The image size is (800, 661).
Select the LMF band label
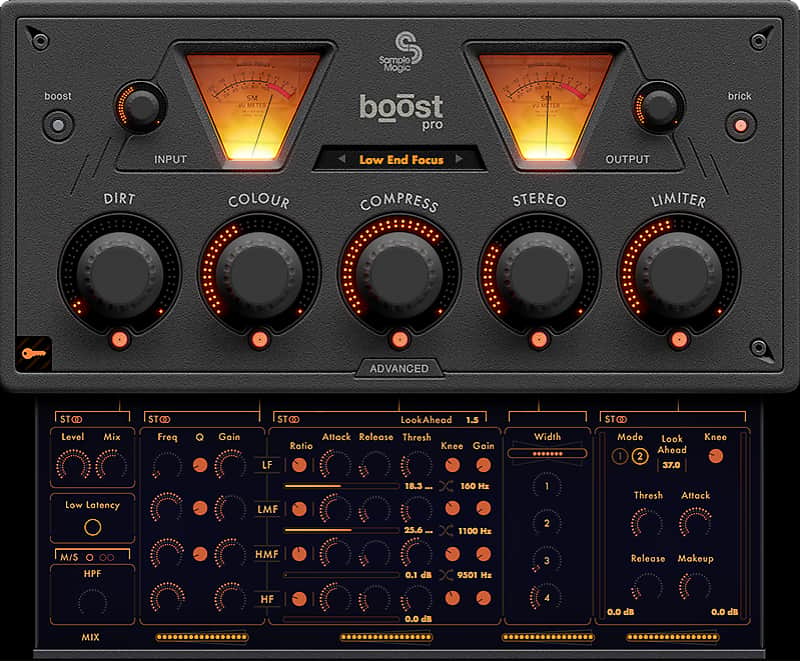(x=267, y=509)
